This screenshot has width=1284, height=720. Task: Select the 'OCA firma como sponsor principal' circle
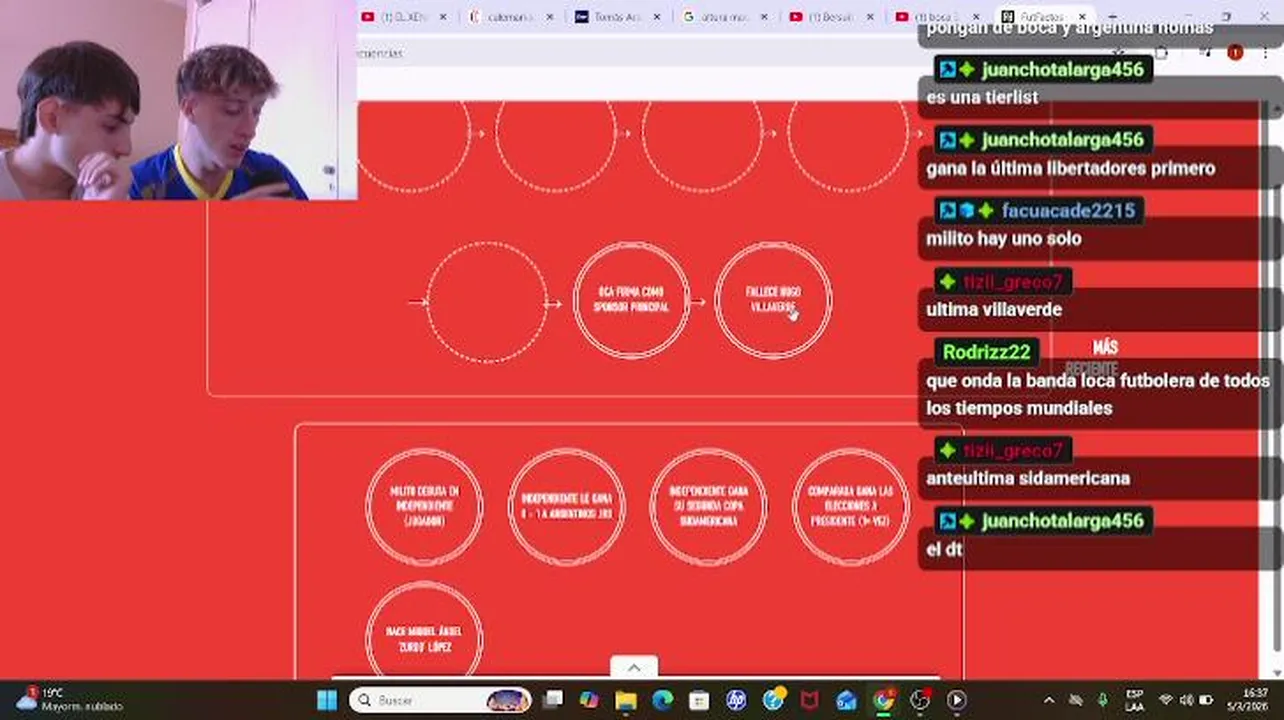pos(631,300)
